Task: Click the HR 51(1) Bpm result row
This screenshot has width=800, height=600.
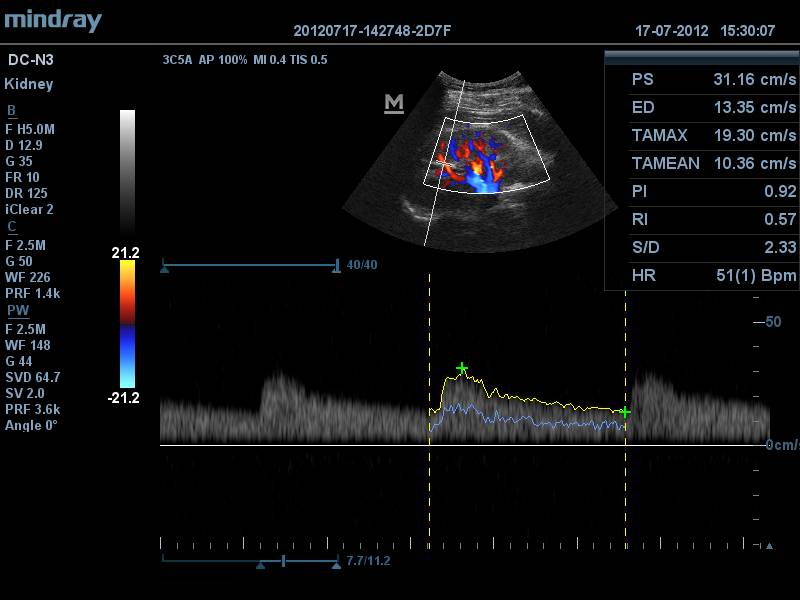Action: tap(713, 275)
